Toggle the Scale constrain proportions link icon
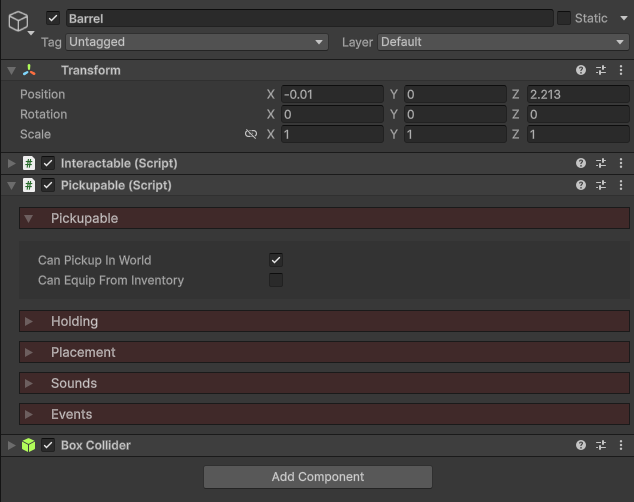 [x=251, y=135]
